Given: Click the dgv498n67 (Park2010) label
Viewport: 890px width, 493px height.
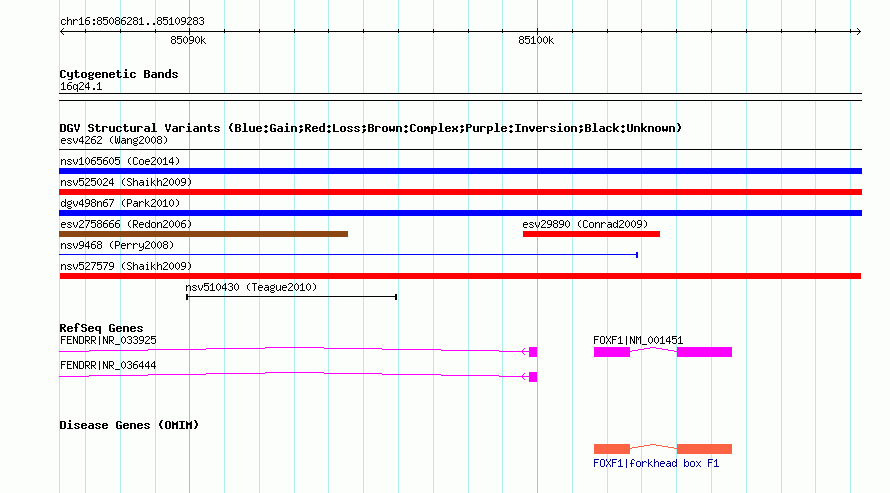Looking at the screenshot, I should pyautogui.click(x=120, y=203).
